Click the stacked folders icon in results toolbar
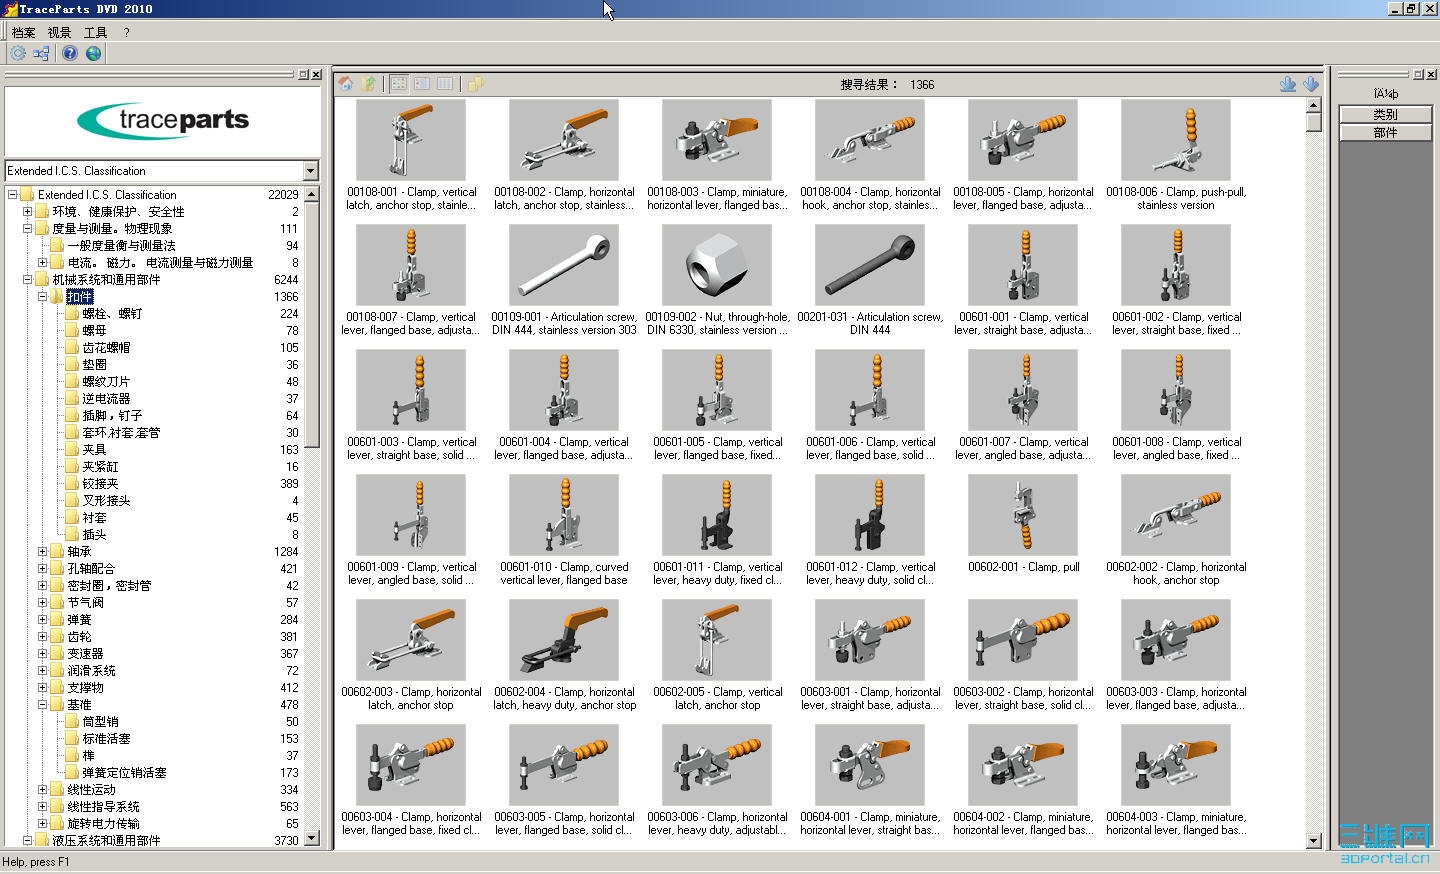The height and width of the screenshot is (874, 1440). (475, 84)
